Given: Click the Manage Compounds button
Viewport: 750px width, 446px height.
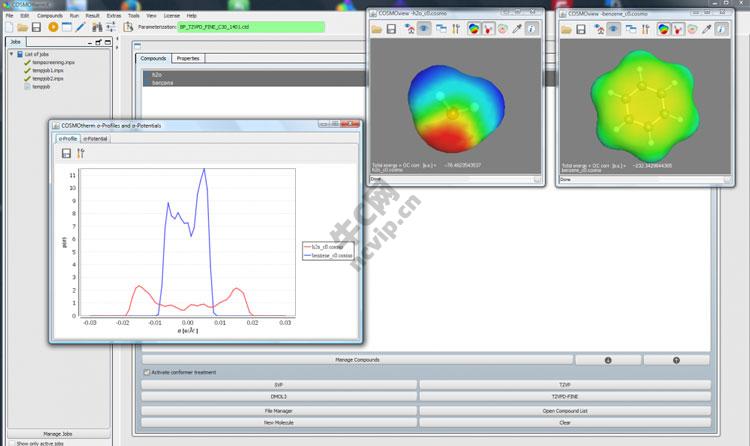Looking at the screenshot, I should coord(357,360).
